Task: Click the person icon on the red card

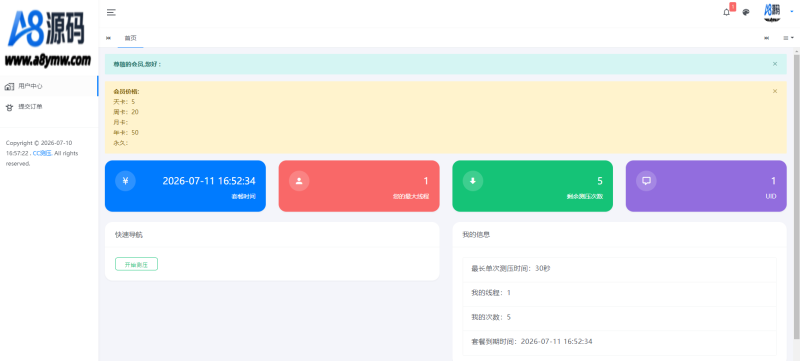Action: [299, 180]
